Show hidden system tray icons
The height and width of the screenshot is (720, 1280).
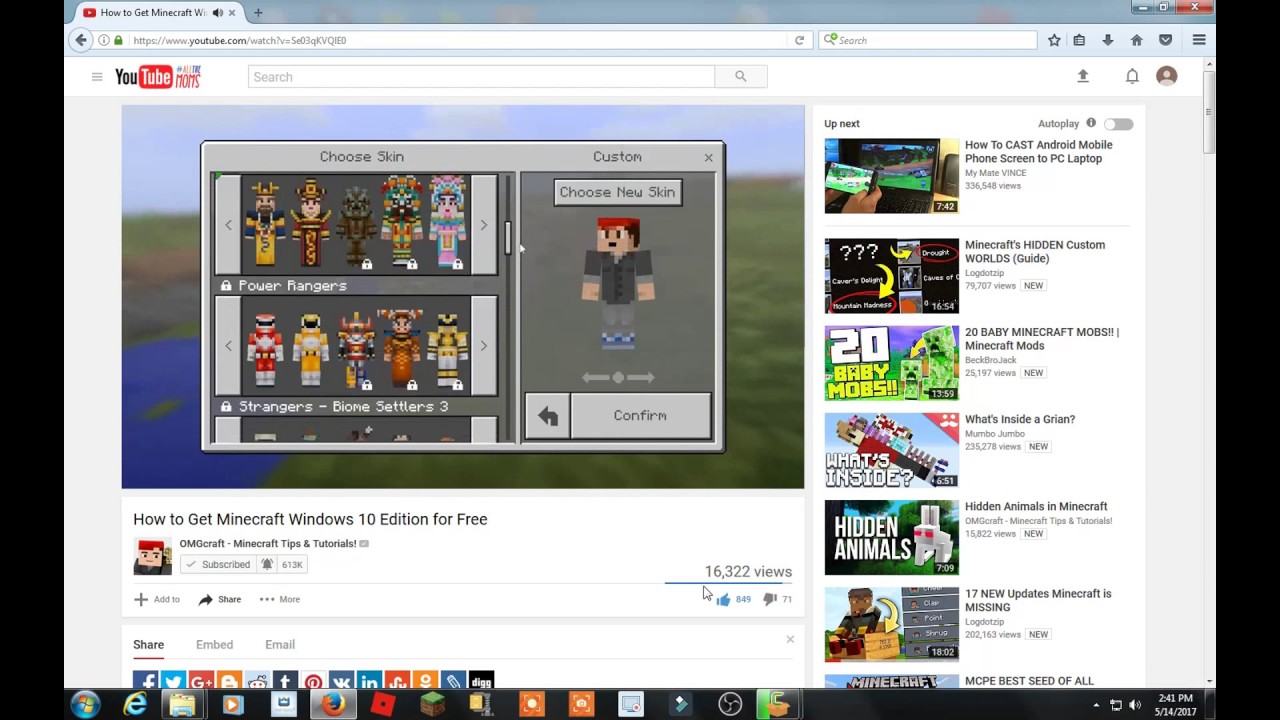[x=1096, y=705]
